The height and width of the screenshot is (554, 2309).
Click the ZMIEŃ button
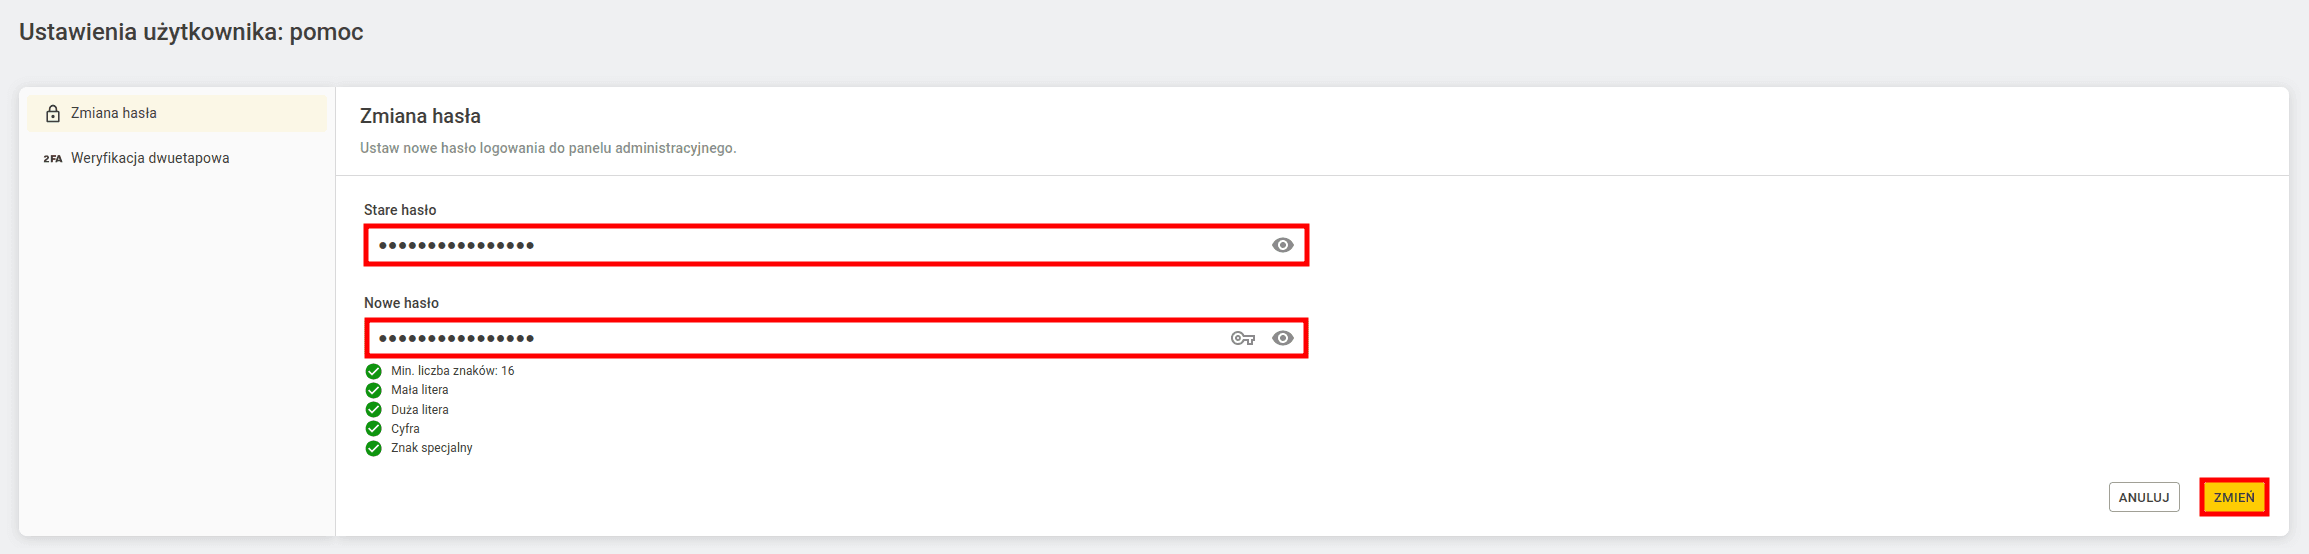point(2234,497)
